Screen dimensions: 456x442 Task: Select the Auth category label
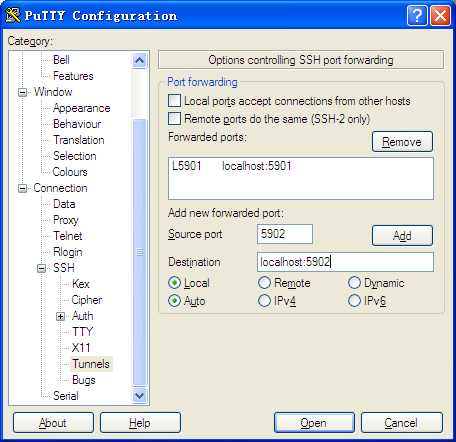pyautogui.click(x=82, y=316)
